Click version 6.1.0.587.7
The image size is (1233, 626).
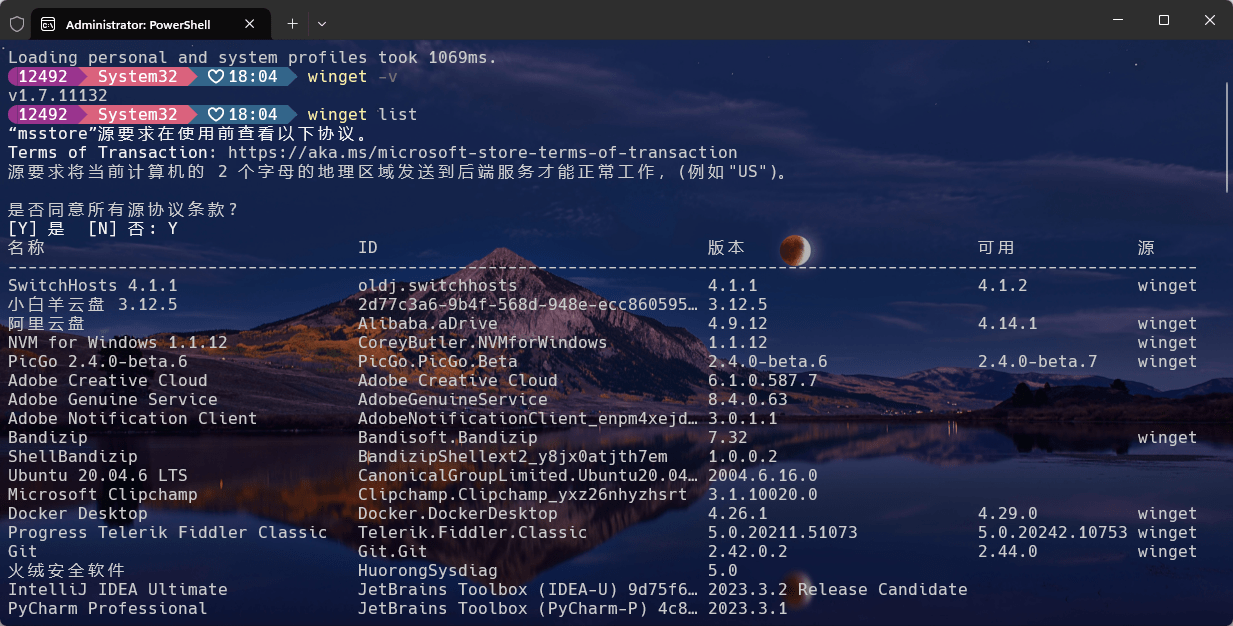(763, 381)
